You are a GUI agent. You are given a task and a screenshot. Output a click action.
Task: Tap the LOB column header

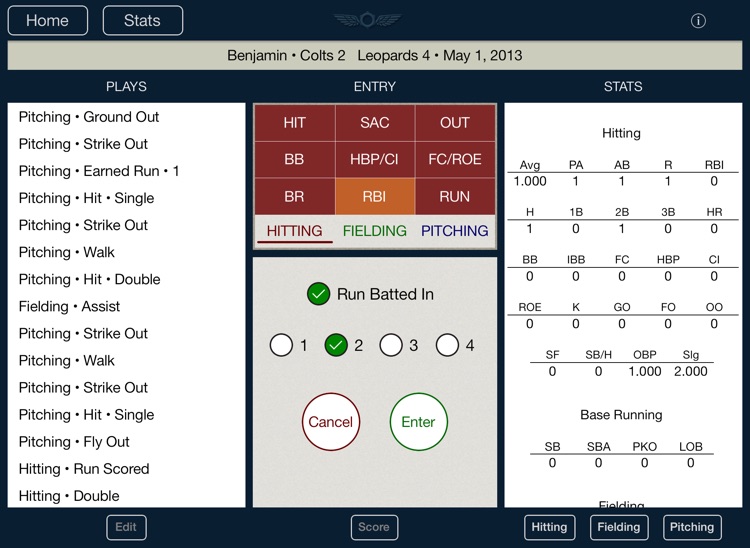[691, 447]
